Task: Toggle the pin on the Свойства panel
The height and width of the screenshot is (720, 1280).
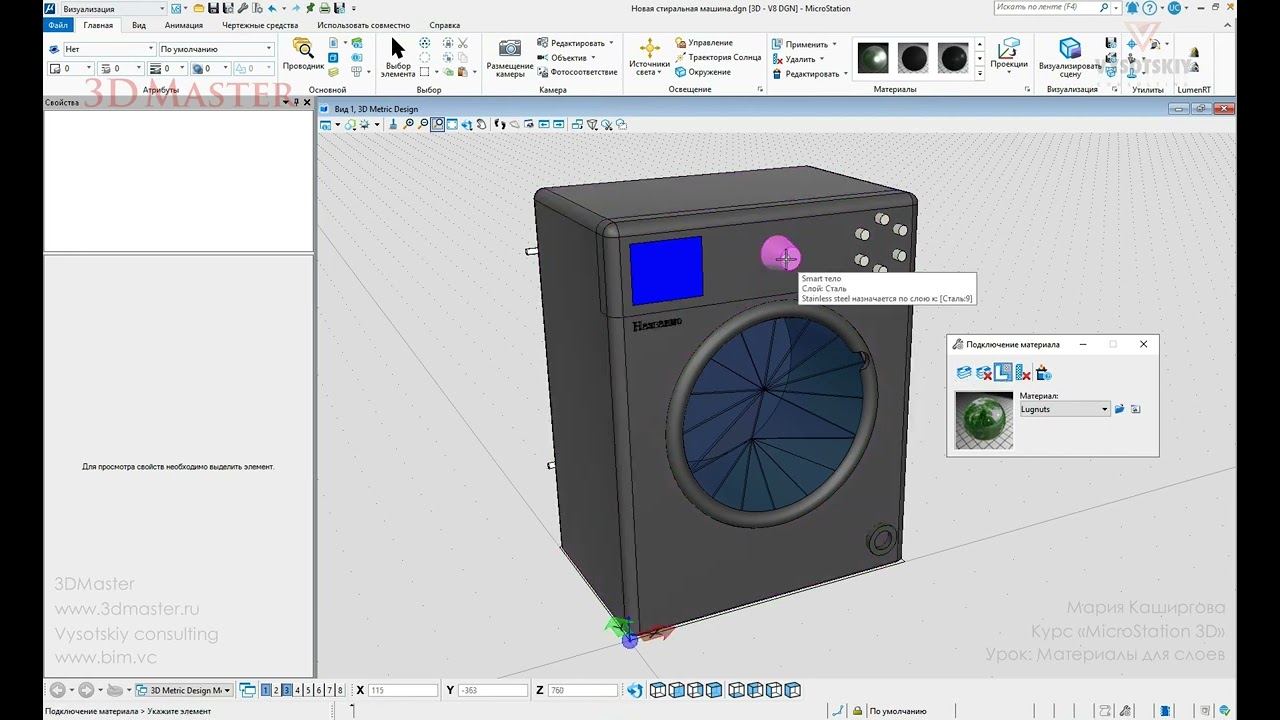Action: [296, 102]
